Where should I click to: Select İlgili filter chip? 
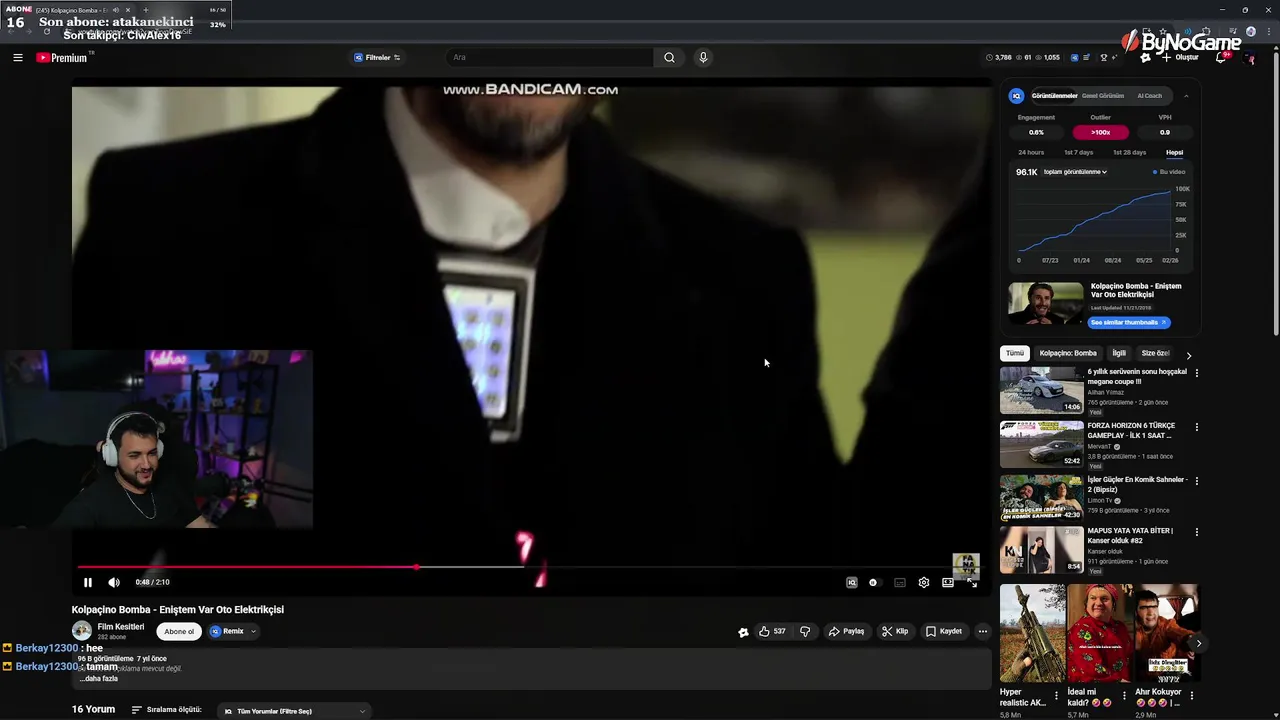(x=1119, y=353)
